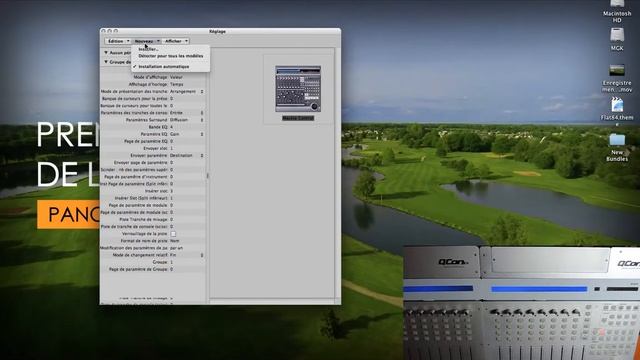Click the Page de paramètre de Groupe value
Viewport: 640px width, 360px height.
[171, 269]
